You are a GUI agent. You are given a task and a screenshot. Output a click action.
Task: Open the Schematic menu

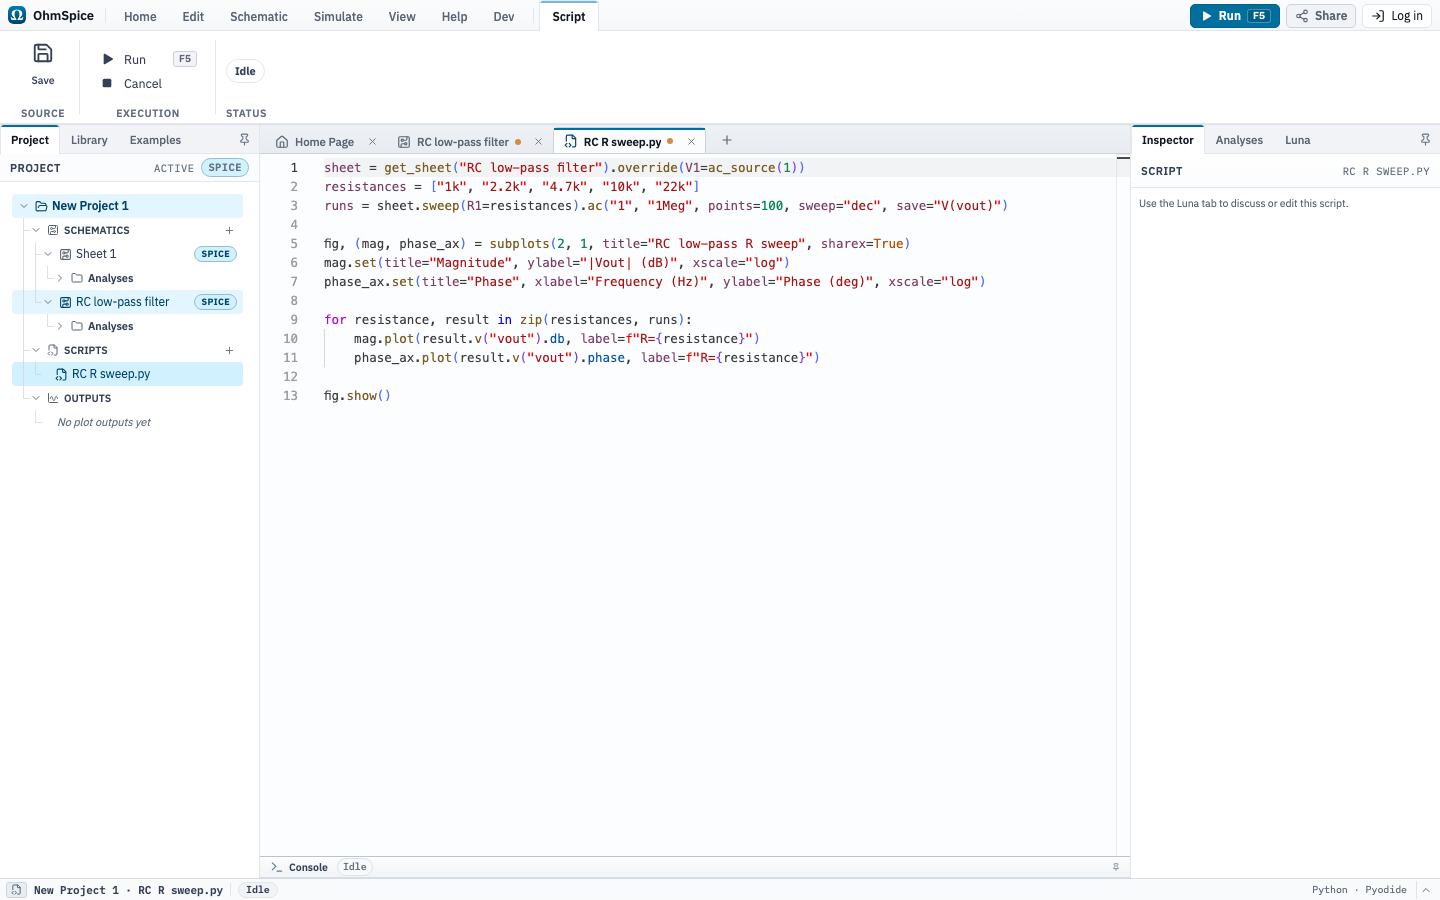coord(258,17)
